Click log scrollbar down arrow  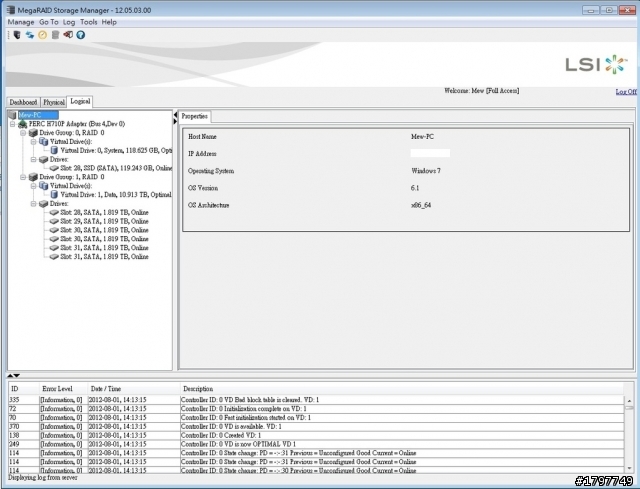629,468
